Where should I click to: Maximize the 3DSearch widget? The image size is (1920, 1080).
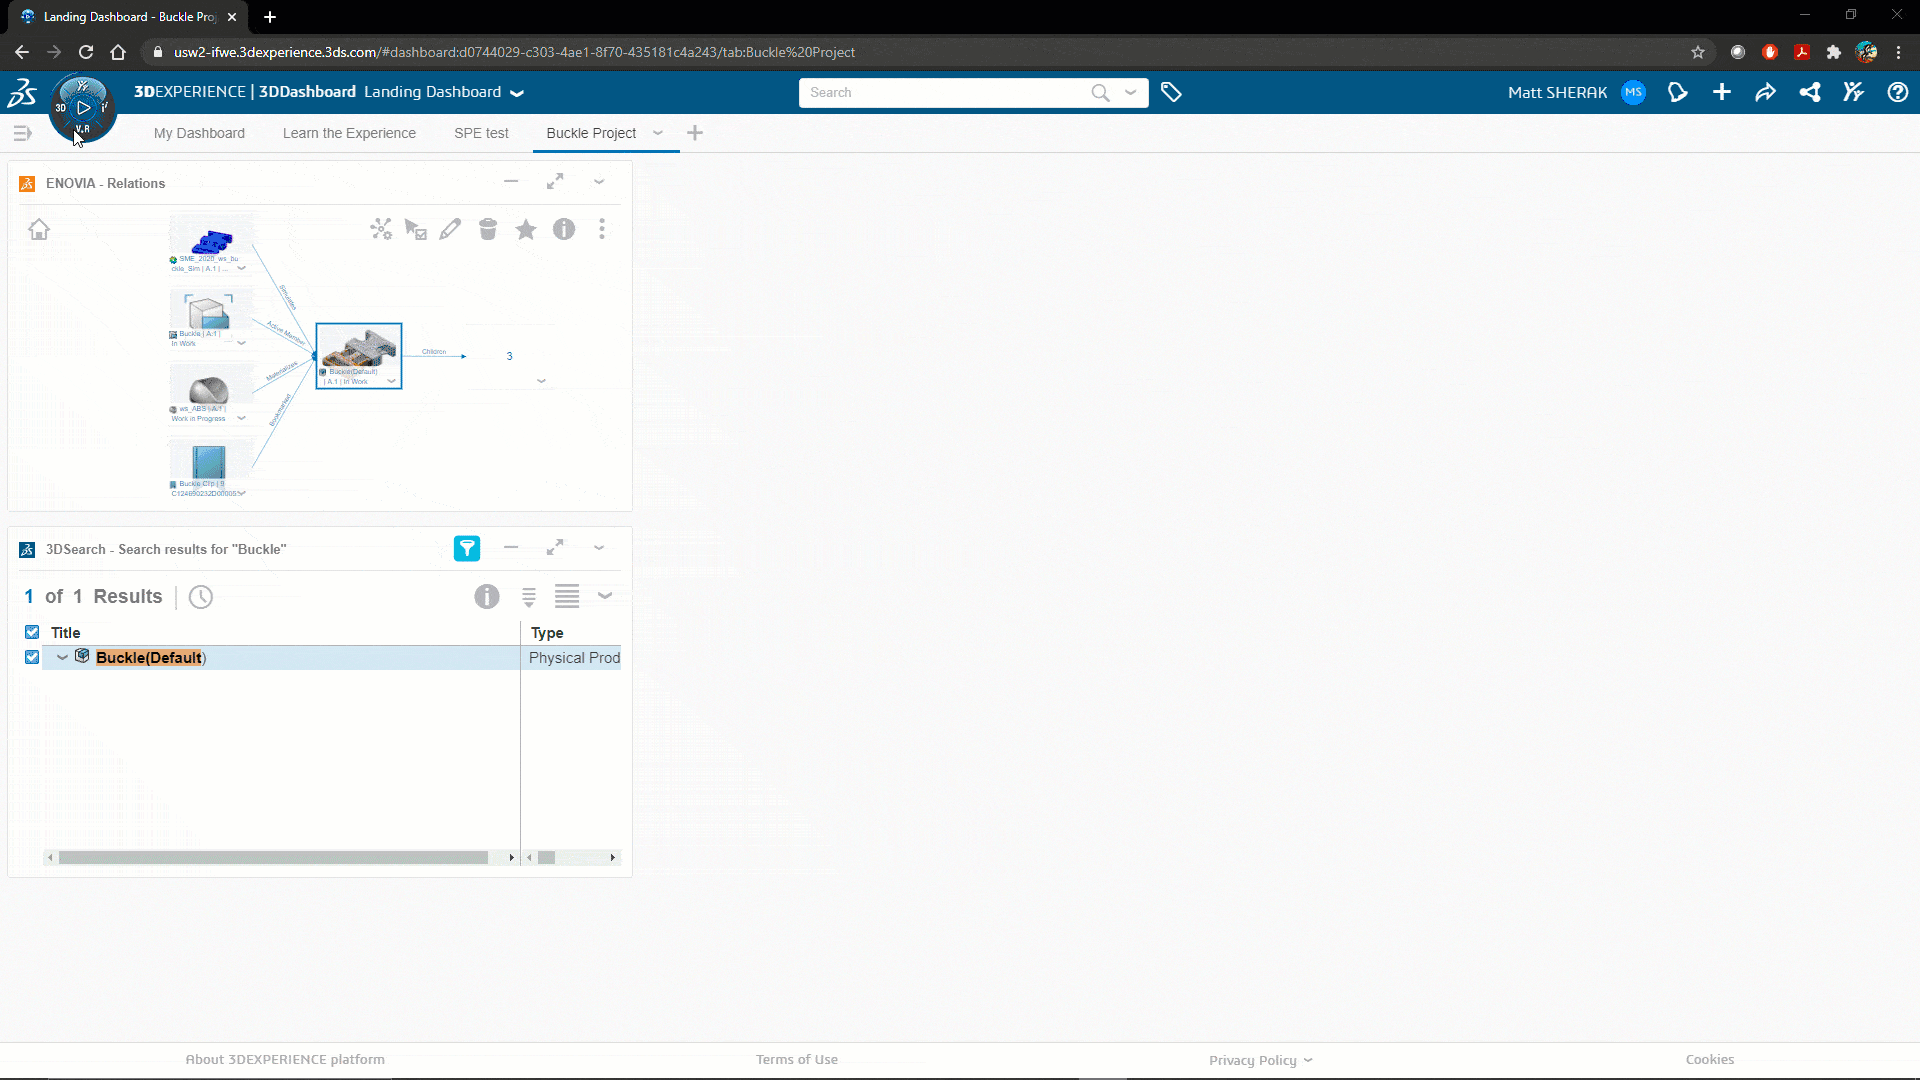click(x=555, y=547)
